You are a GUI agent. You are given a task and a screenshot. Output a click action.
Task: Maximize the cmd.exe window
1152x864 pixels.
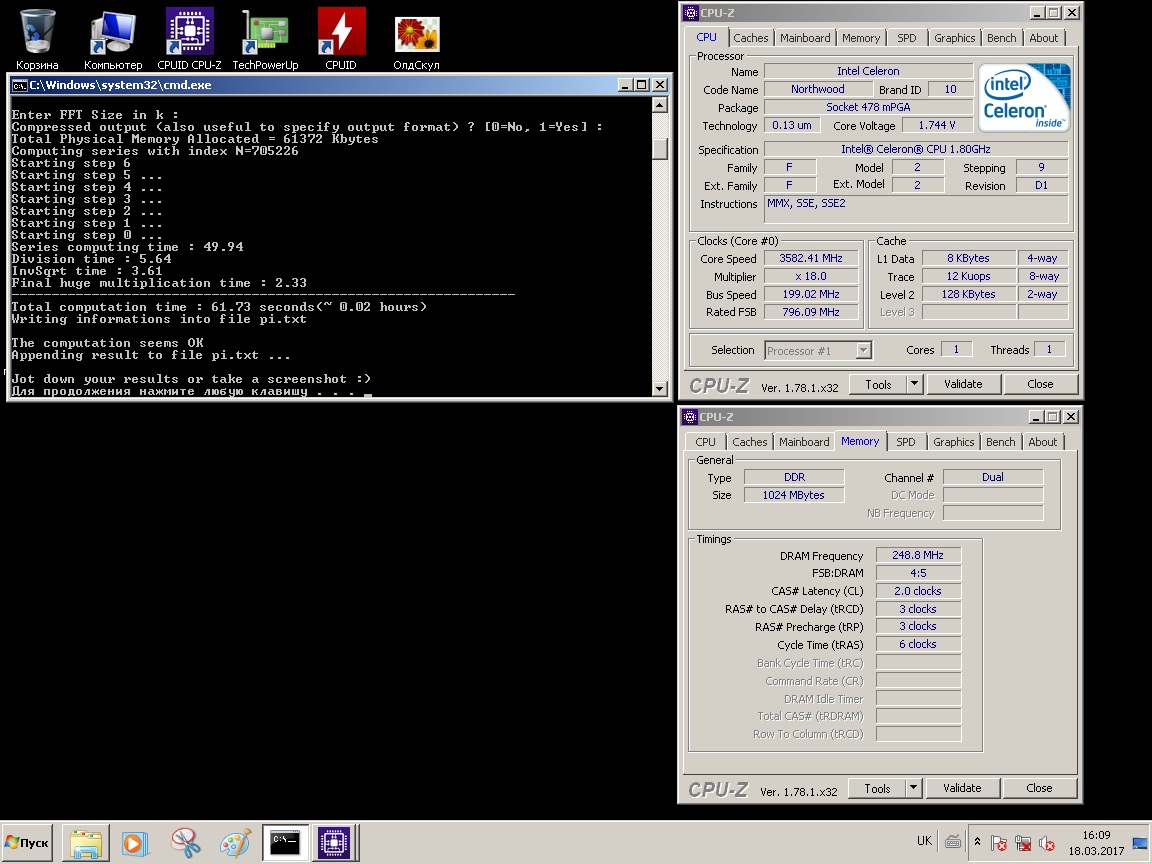(642, 85)
